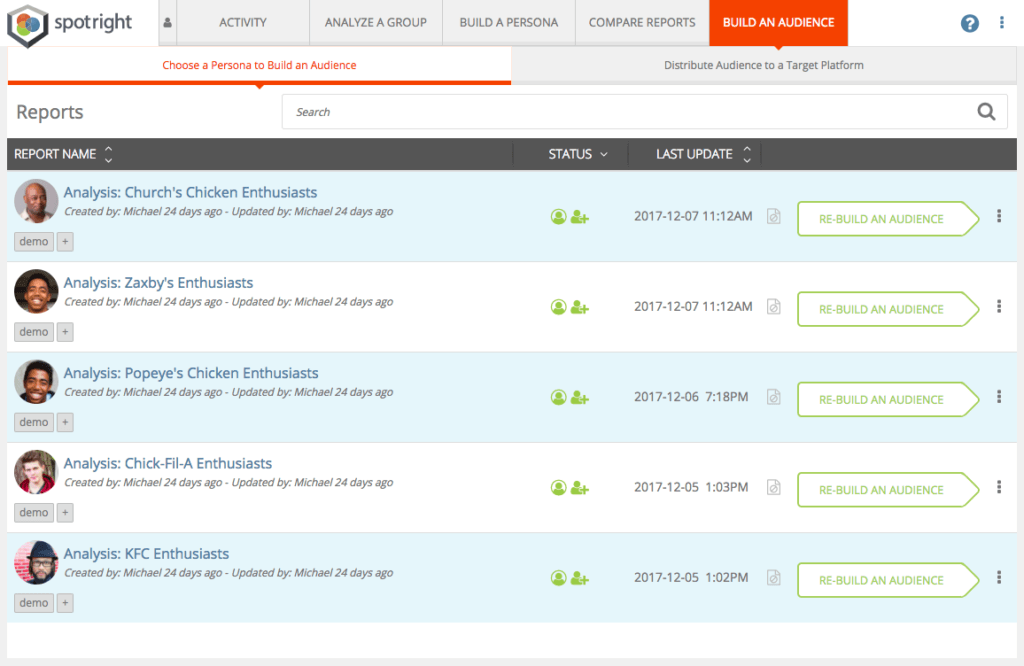Open the top-right vertical dots menu

[x=1002, y=23]
